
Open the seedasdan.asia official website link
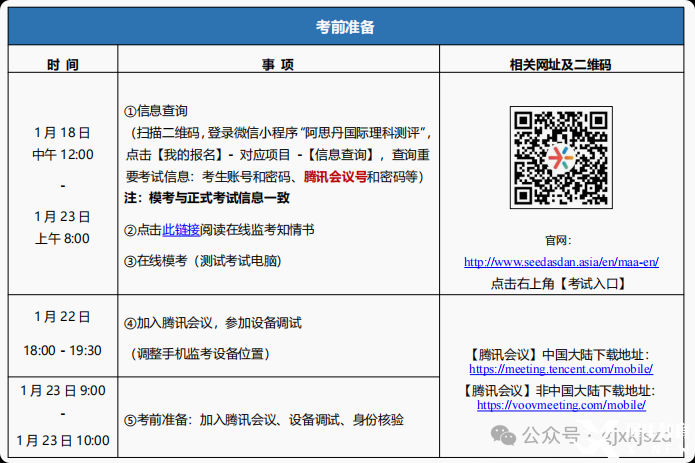[x=561, y=262]
